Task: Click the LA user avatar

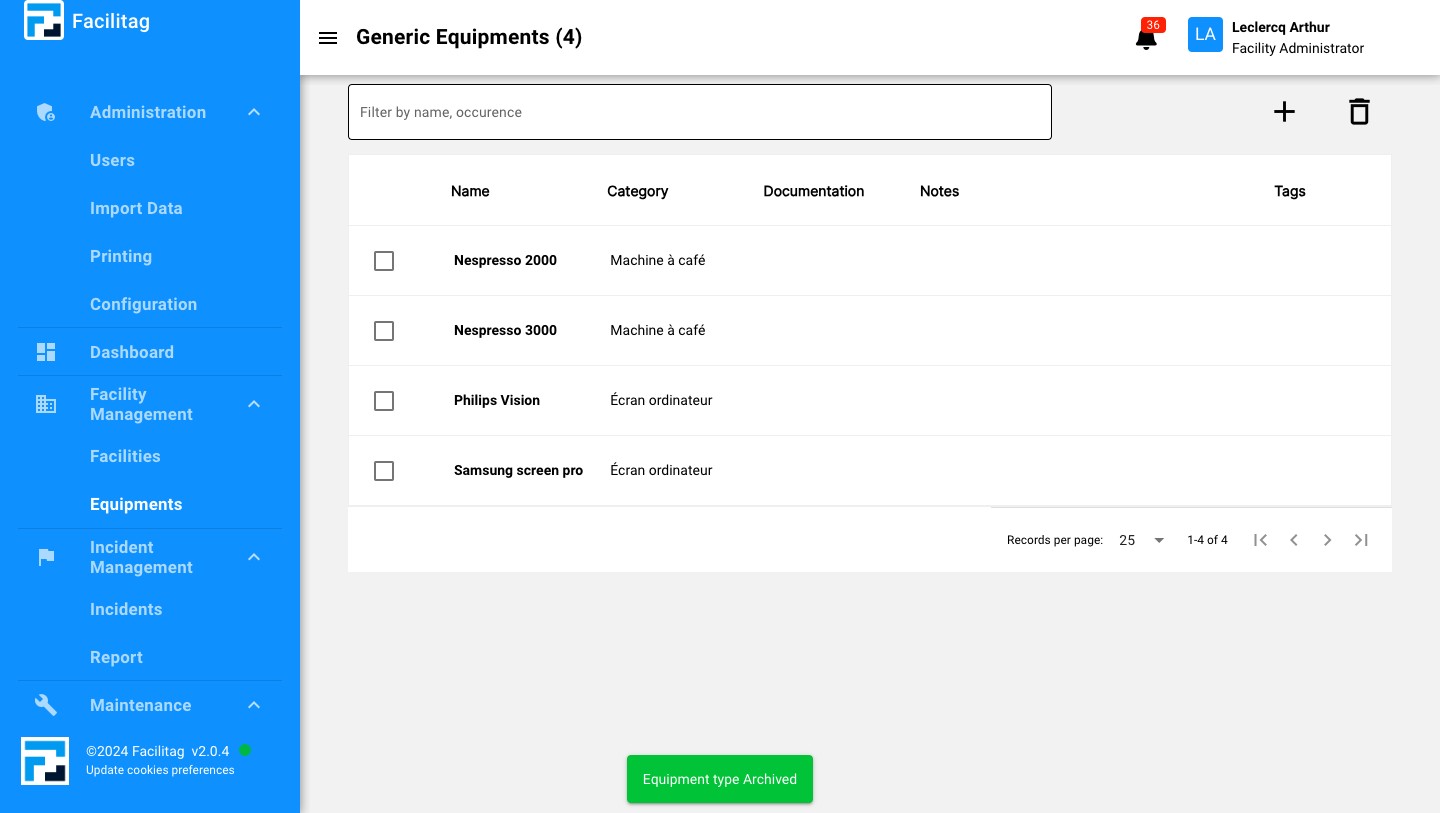Action: point(1205,35)
